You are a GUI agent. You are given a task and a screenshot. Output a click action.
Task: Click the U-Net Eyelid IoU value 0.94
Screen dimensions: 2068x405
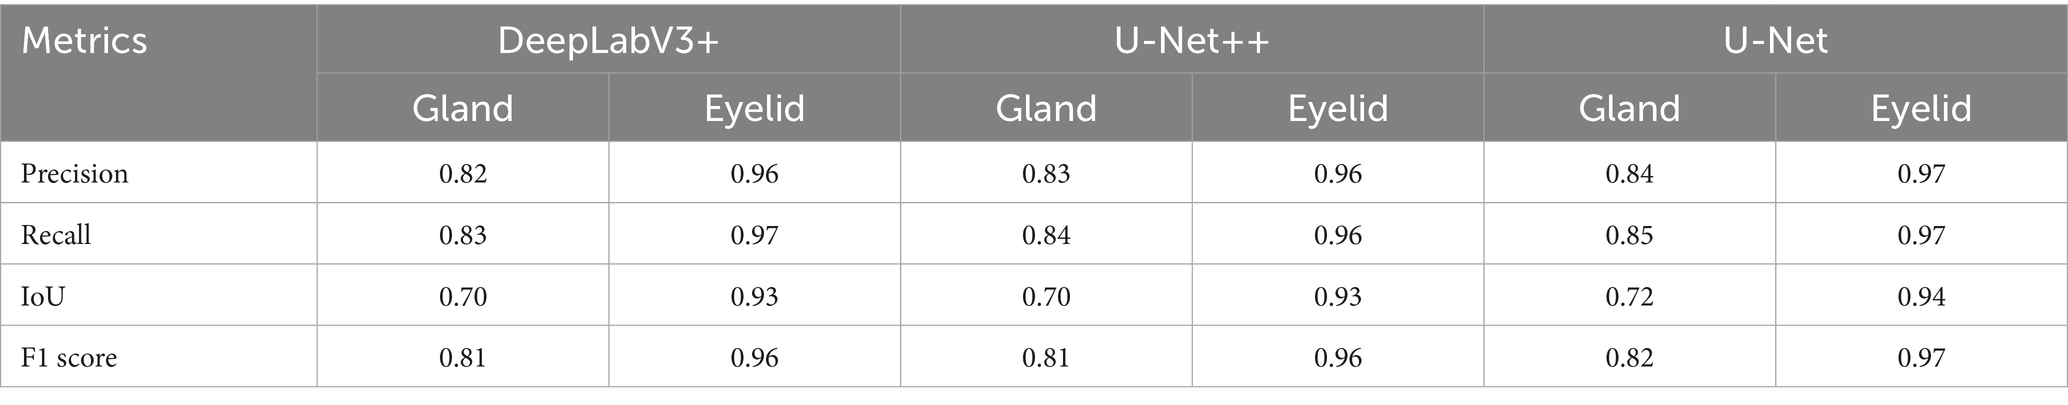pyautogui.click(x=1921, y=296)
